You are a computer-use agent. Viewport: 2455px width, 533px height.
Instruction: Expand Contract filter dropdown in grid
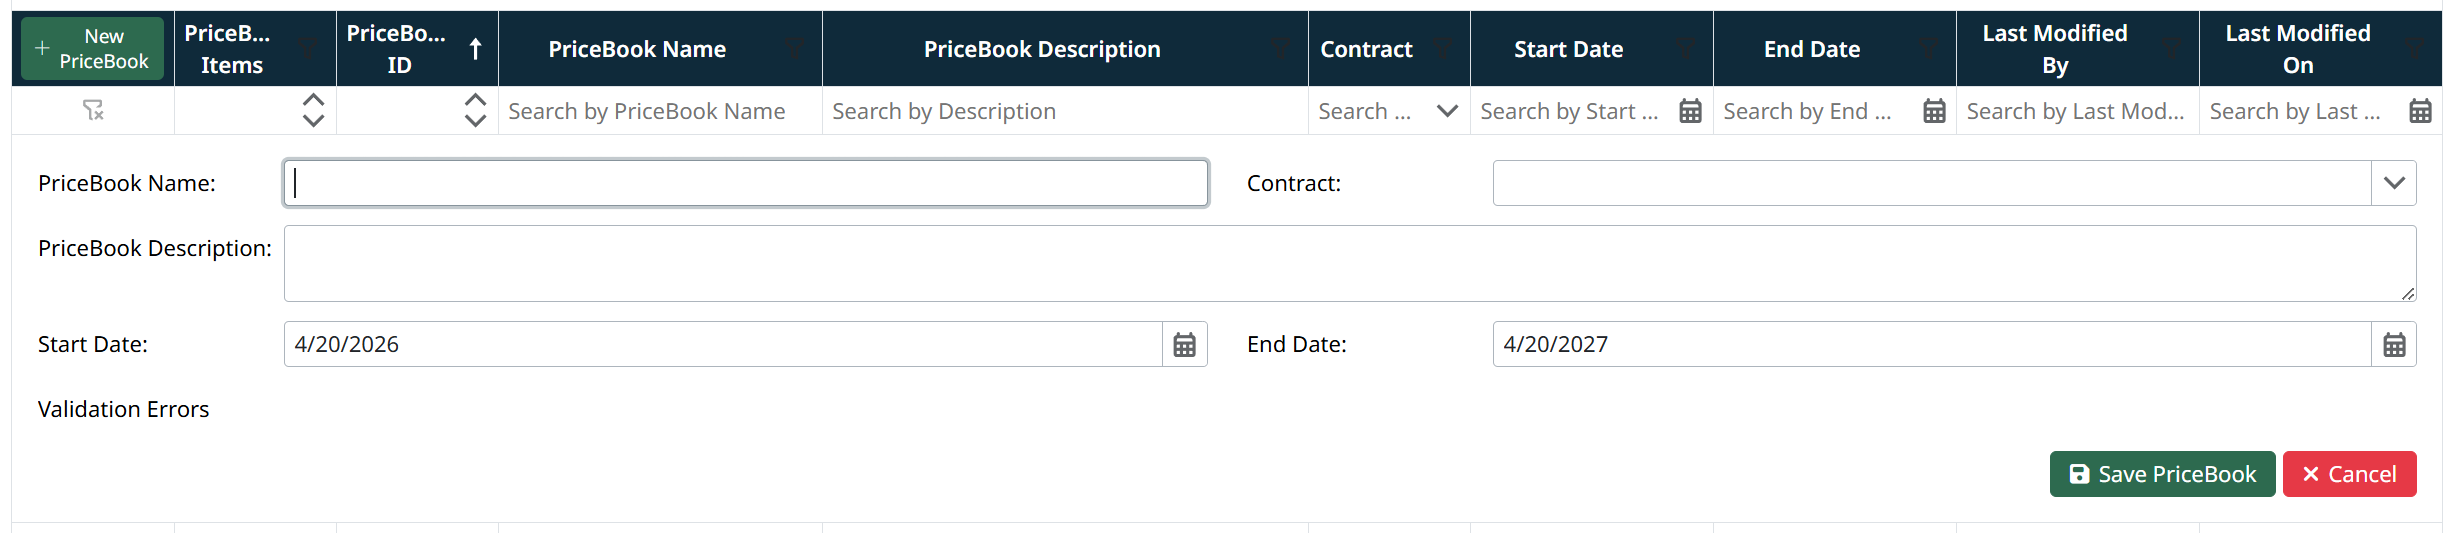click(x=1447, y=111)
